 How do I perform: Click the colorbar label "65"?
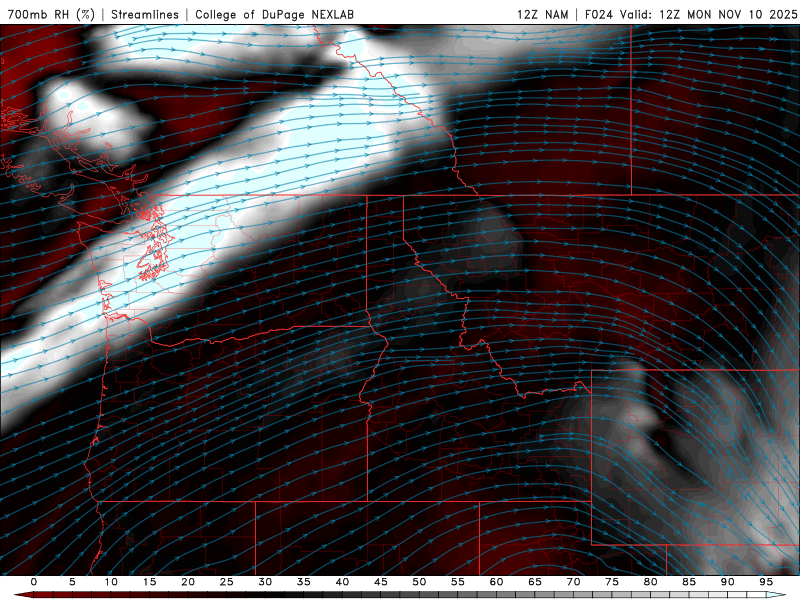pyautogui.click(x=535, y=582)
